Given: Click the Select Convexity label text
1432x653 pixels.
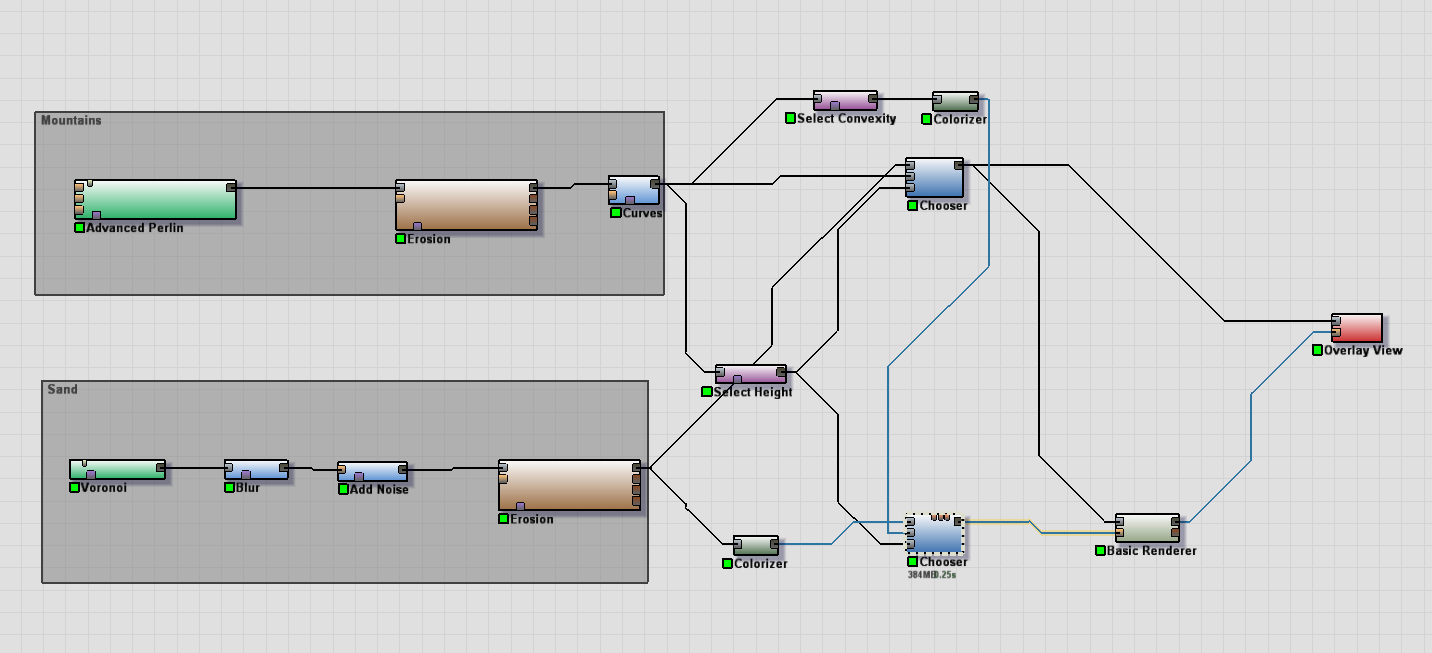Looking at the screenshot, I should tap(847, 118).
